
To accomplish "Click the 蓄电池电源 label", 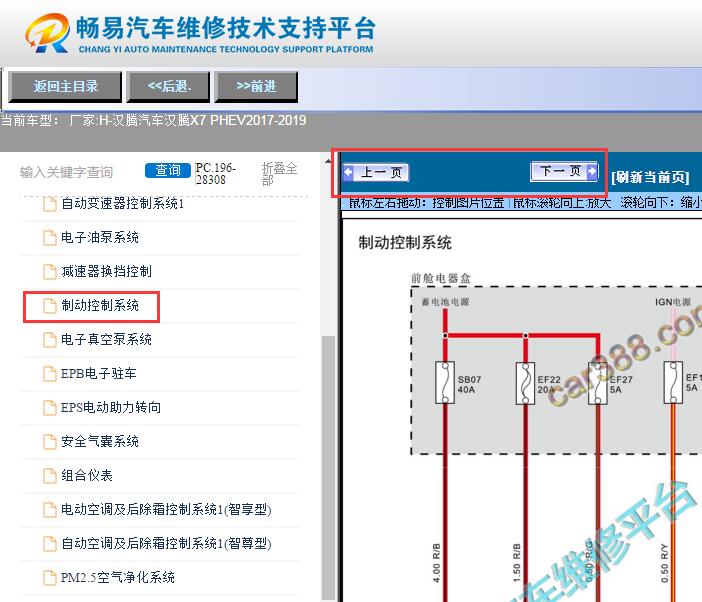I will (445, 302).
